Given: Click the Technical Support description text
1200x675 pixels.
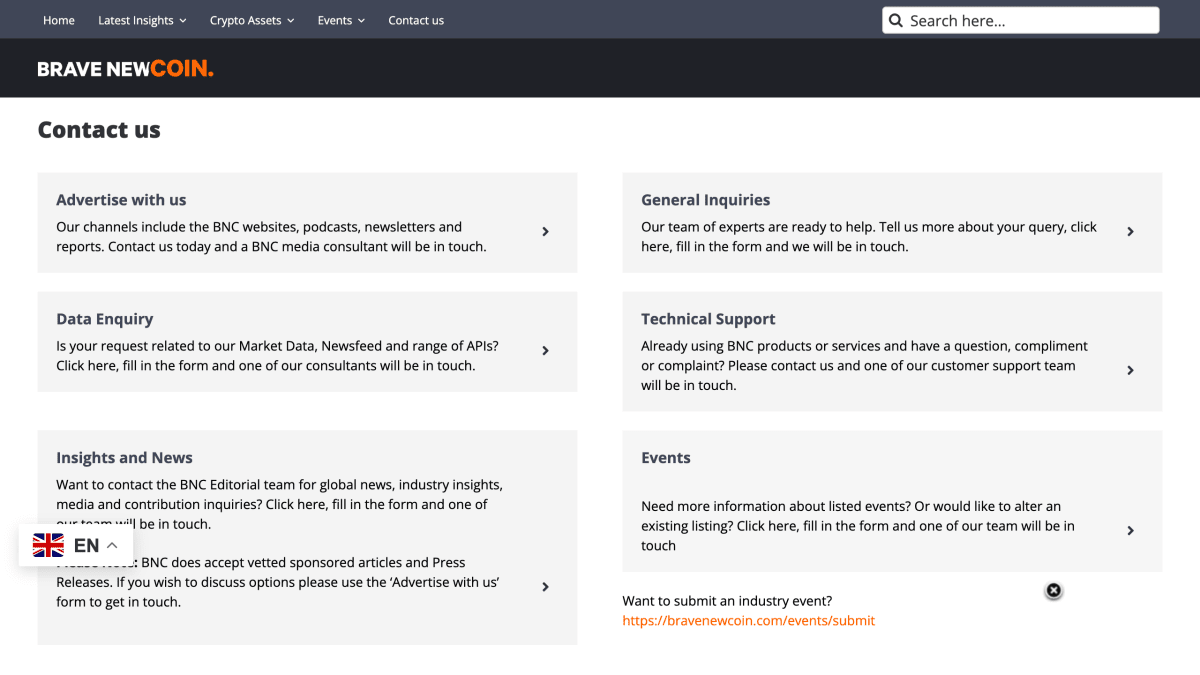Looking at the screenshot, I should 864,366.
